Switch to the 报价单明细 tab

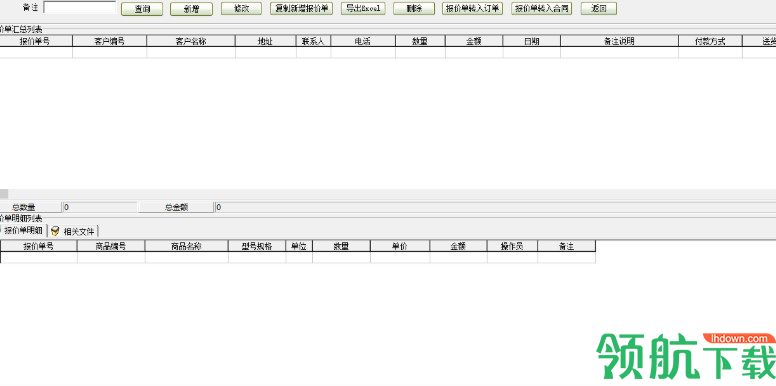23,231
